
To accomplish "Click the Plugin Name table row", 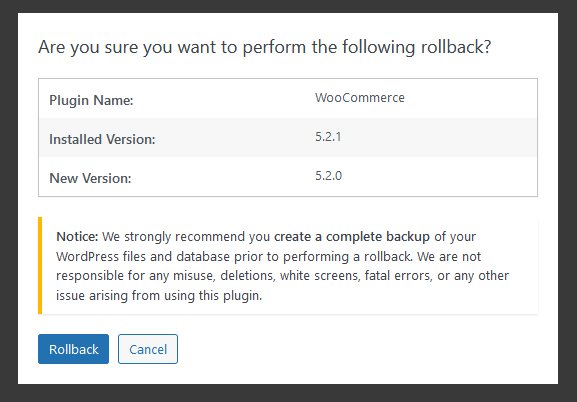I will (288, 98).
